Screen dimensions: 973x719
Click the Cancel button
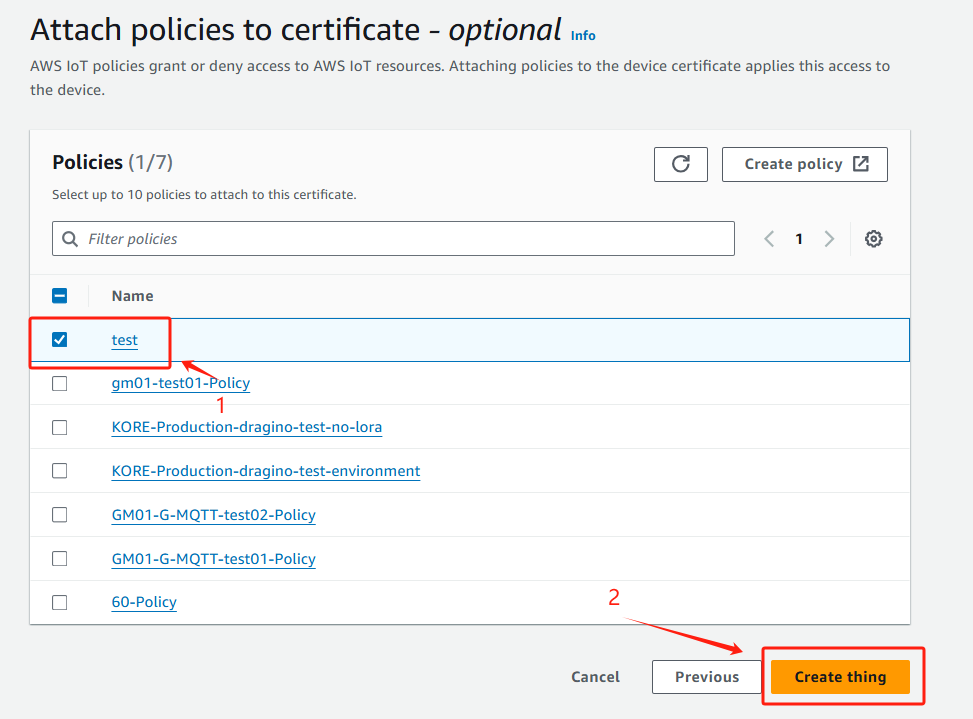click(x=595, y=677)
